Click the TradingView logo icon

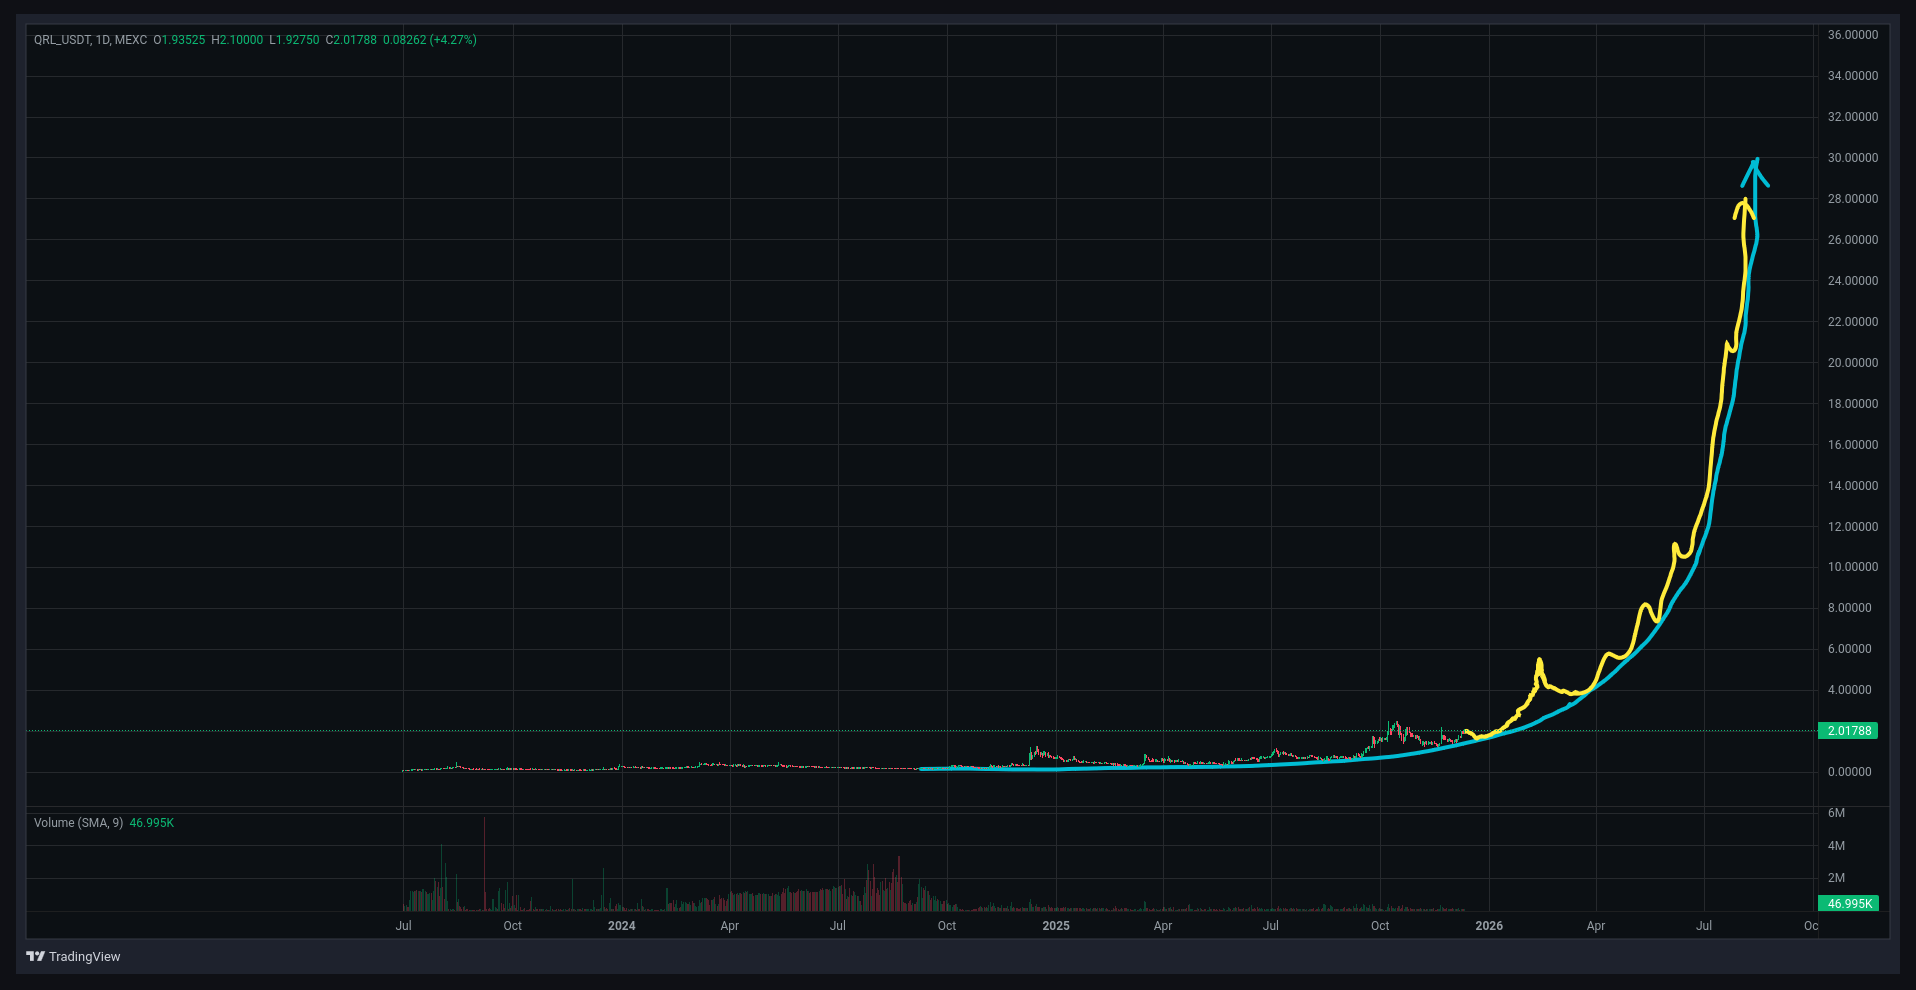pyautogui.click(x=35, y=957)
